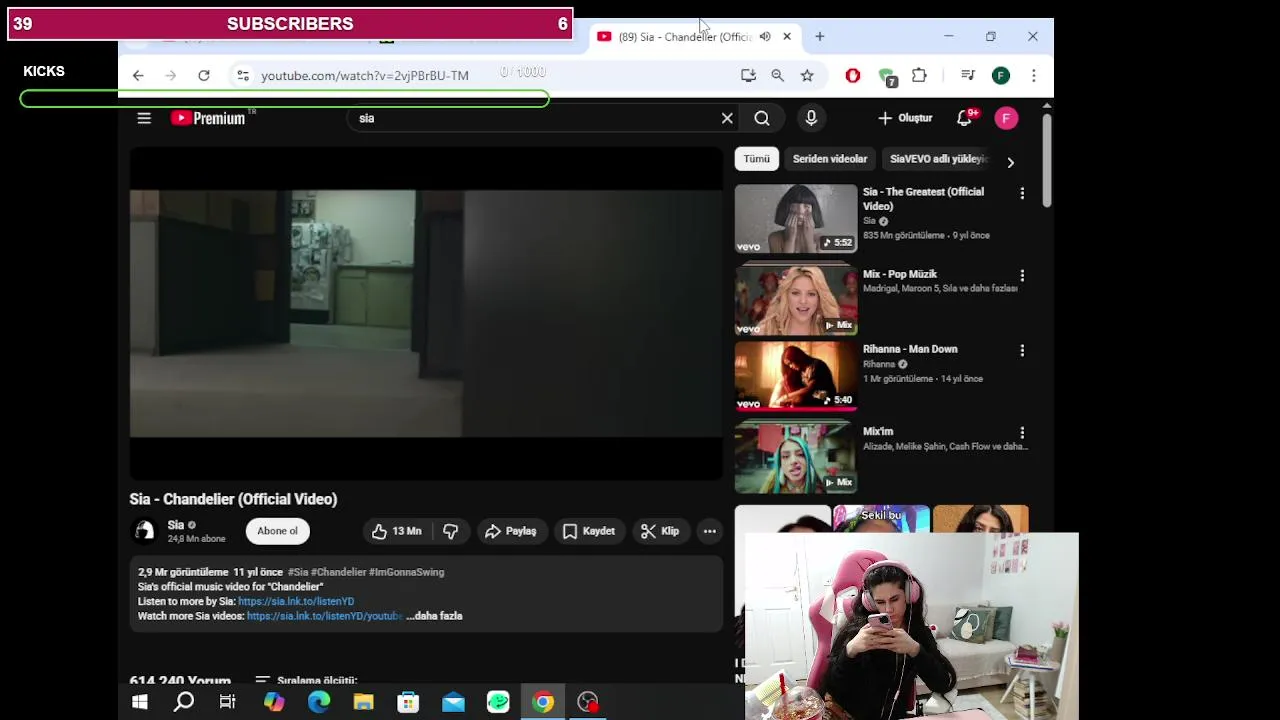
Task: Like the video showing 13 Mn
Action: (x=397, y=531)
